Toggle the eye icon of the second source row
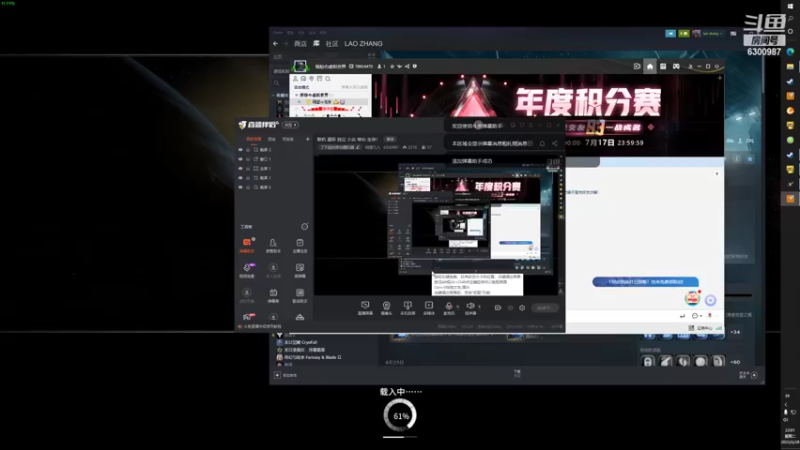This screenshot has height=450, width=800. 240,159
